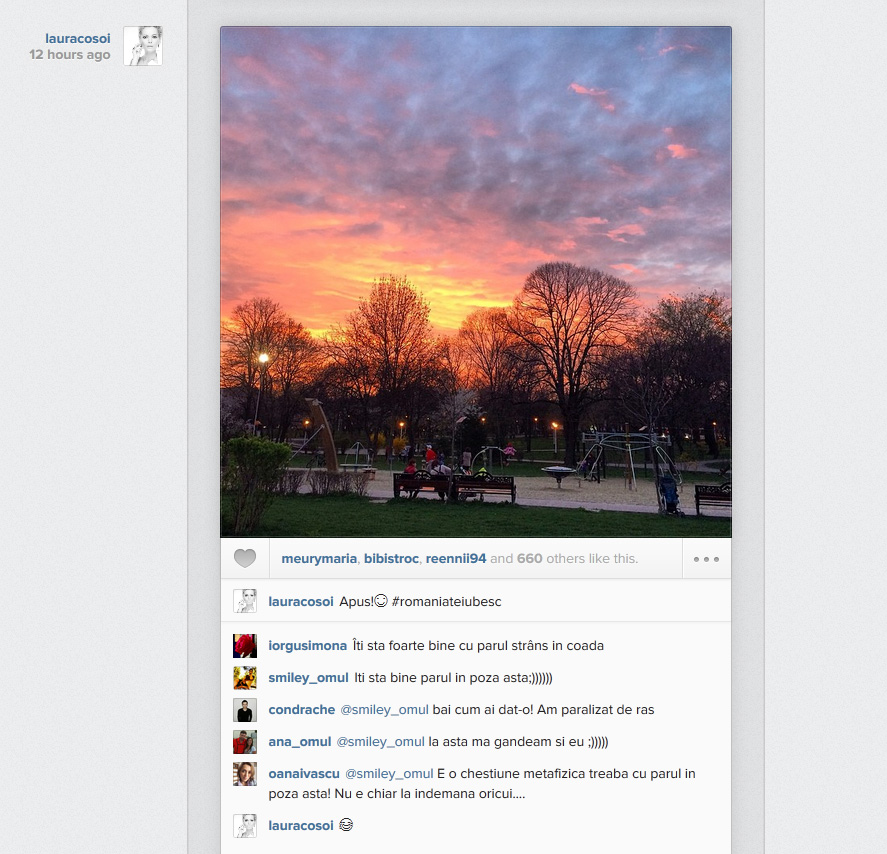This screenshot has width=887, height=854.
Task: Click the @smiley_omul mention in condrache's comment
Action: pos(384,710)
